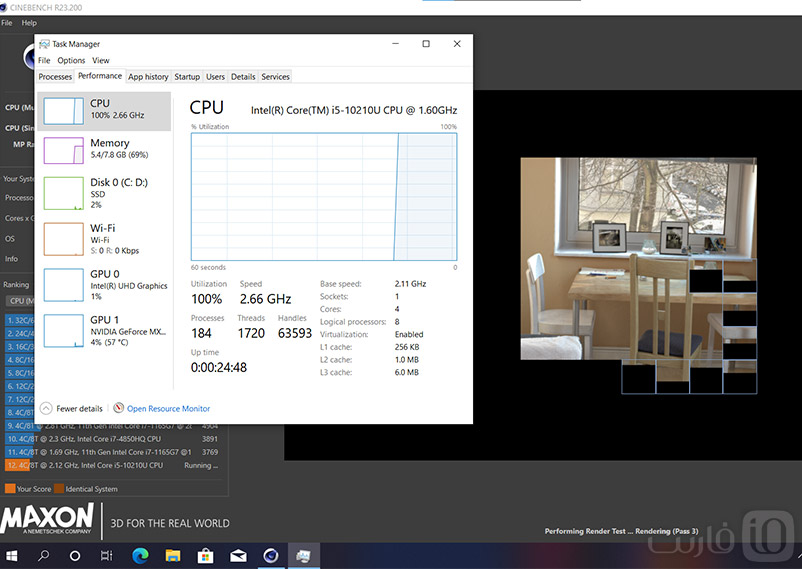Select the Wi-Fi performance item
Viewport: 802px width, 569px height.
coord(104,239)
